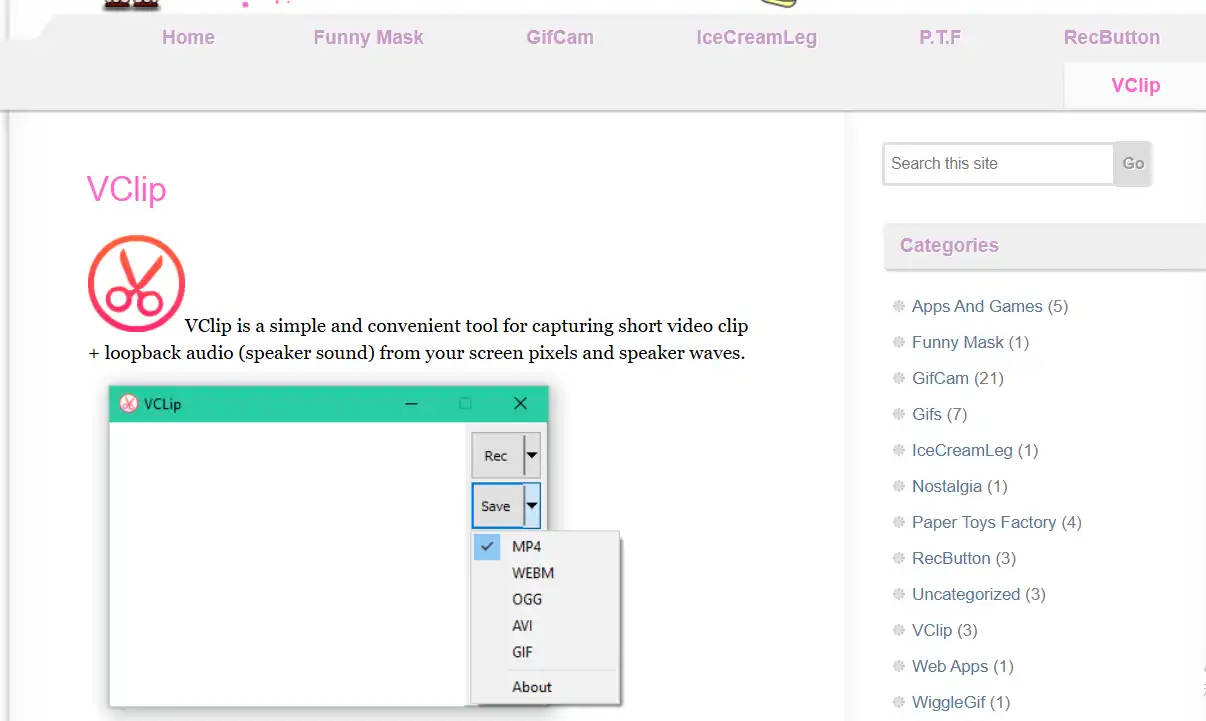Select About from the Save menu
Viewport: 1206px width, 721px height.
531,687
